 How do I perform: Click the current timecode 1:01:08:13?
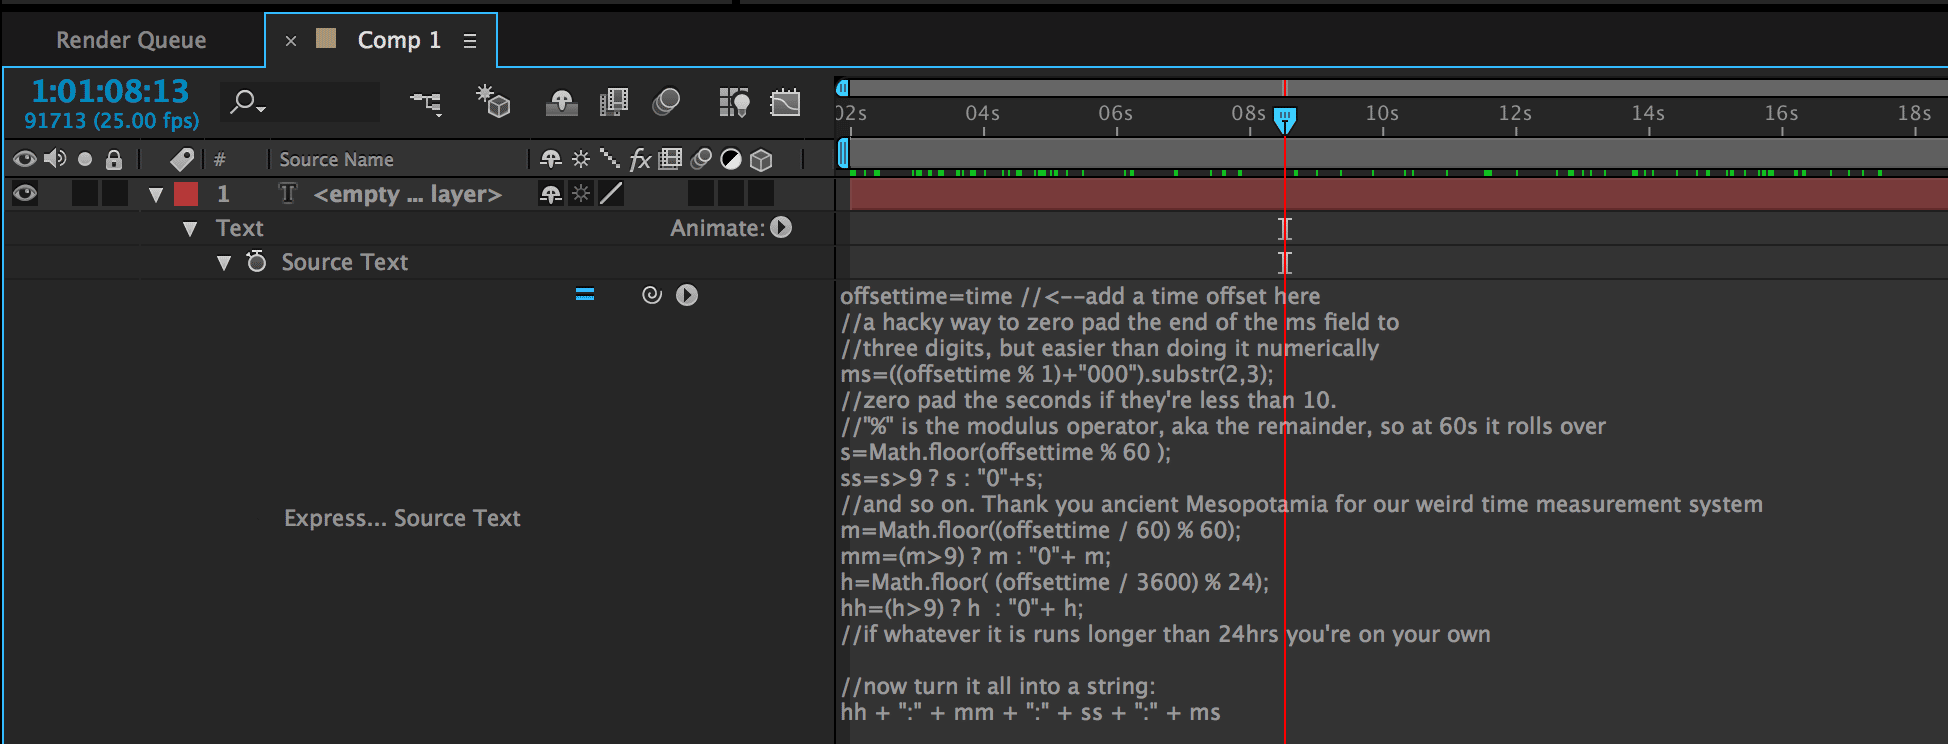[x=110, y=92]
